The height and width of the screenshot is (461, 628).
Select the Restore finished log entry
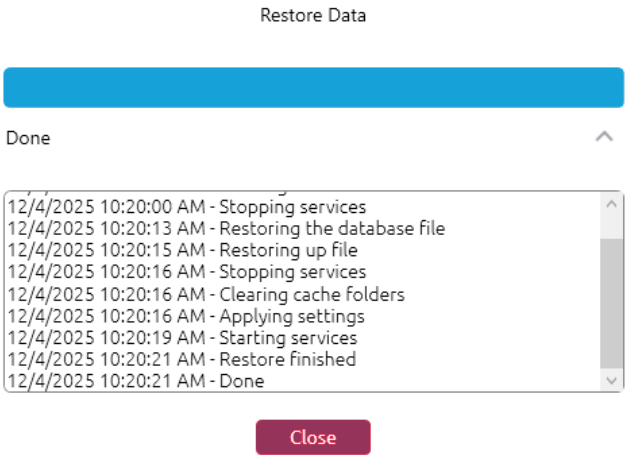181,359
